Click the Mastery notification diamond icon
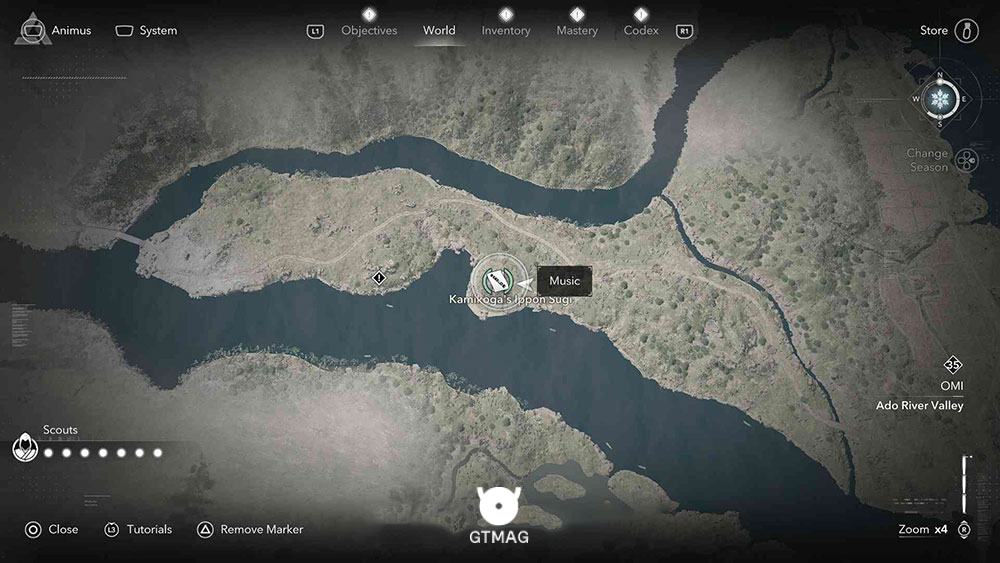1000x563 pixels. (577, 14)
